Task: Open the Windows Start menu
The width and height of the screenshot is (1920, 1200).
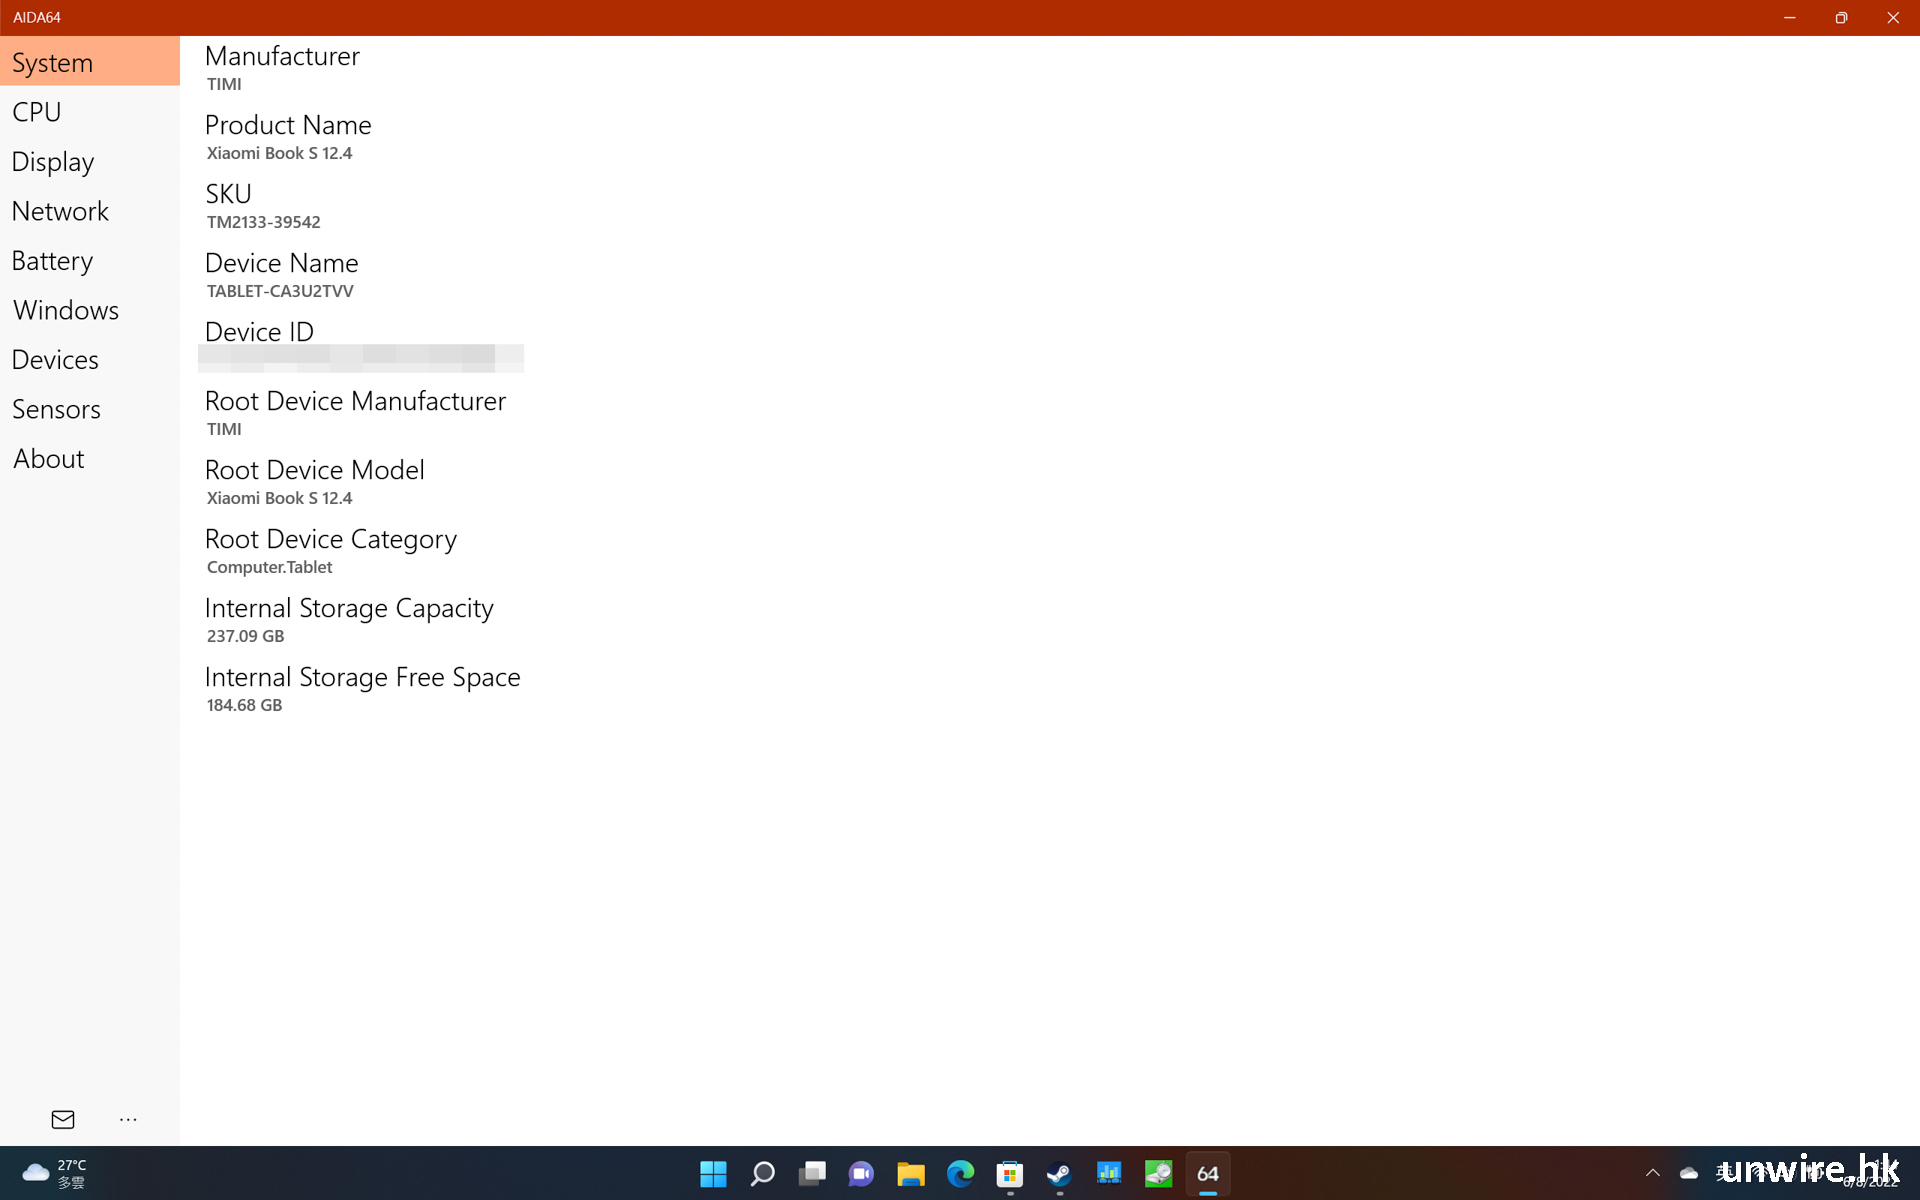Action: (713, 1173)
